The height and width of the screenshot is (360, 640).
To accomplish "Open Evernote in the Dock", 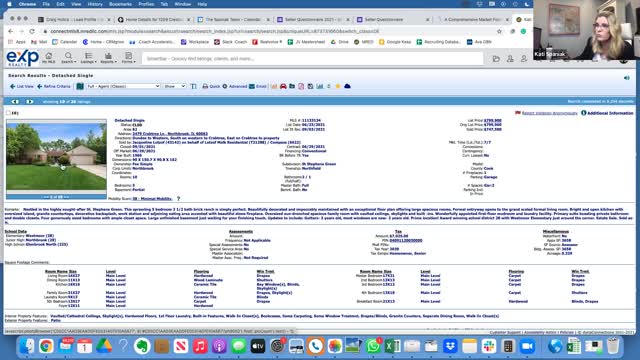I will click(x=142, y=346).
